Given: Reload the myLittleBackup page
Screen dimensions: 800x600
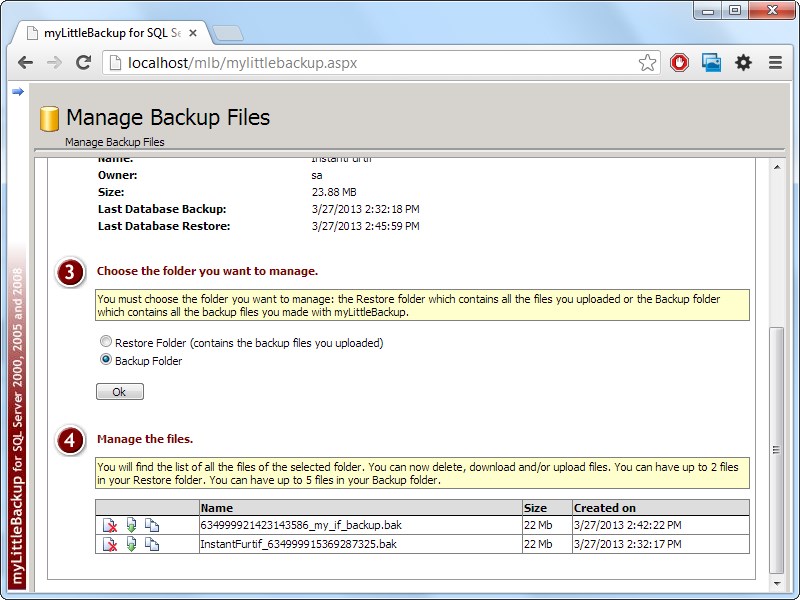Looking at the screenshot, I should click(x=83, y=63).
